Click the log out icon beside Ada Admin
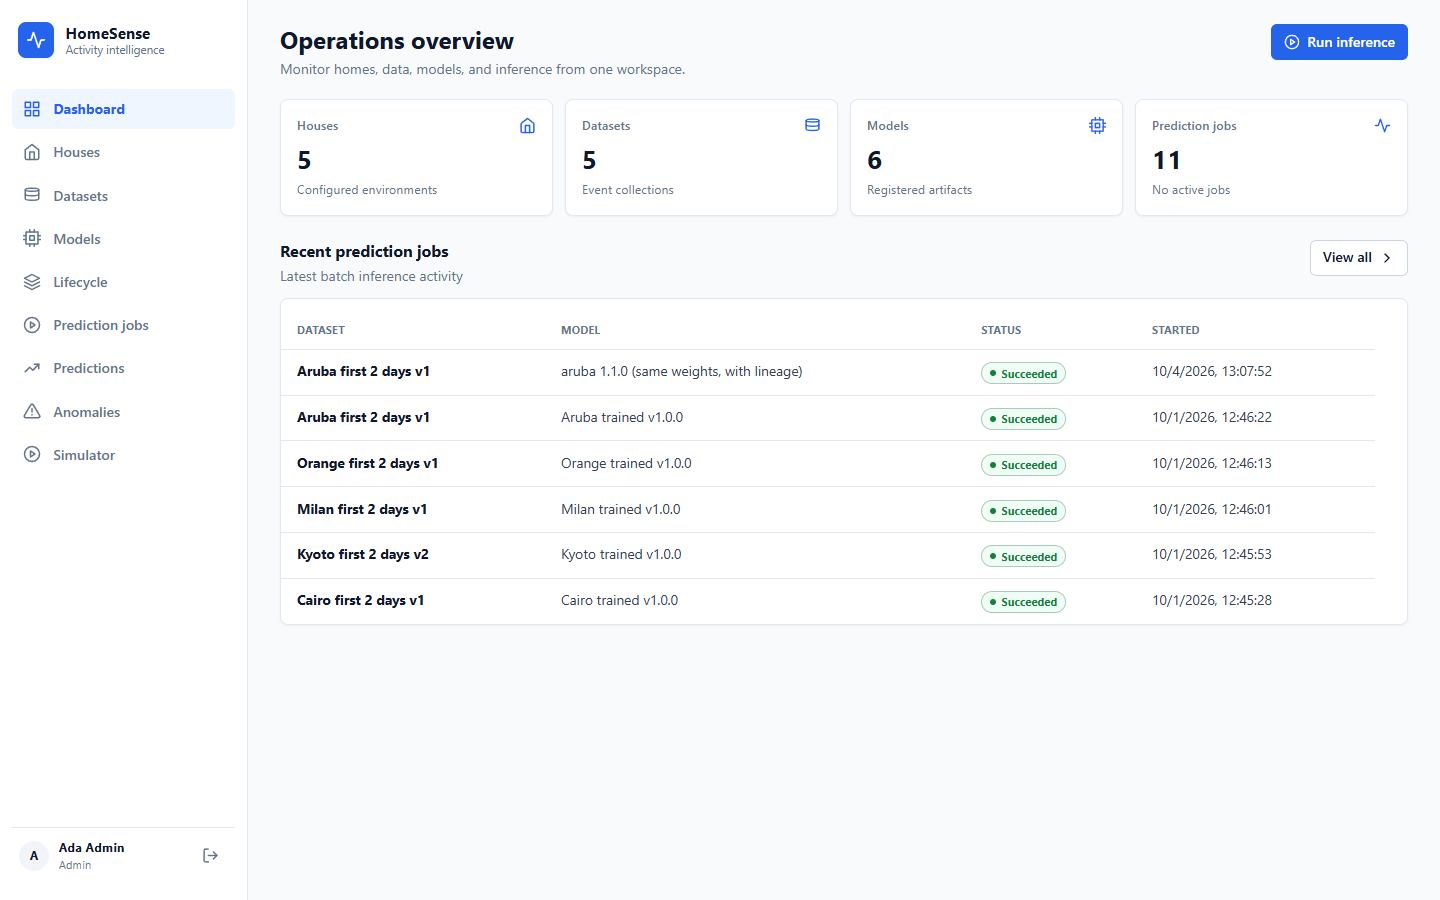The image size is (1440, 900). click(210, 855)
